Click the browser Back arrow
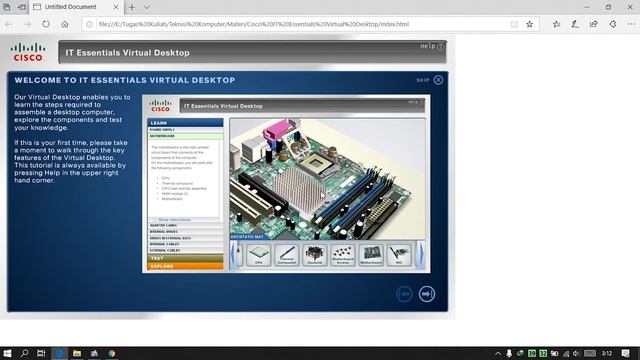This screenshot has height=360, width=640. click(9, 24)
